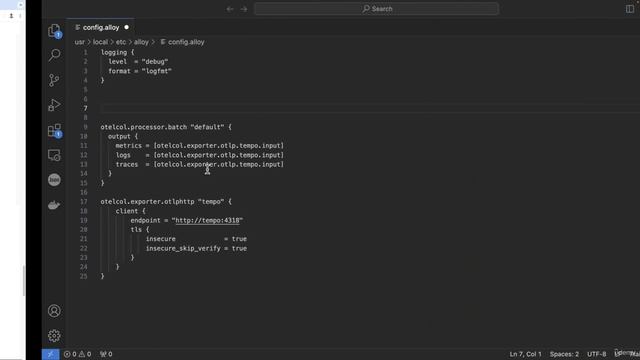Viewport: 640px width, 360px height.
Task: Open the Docker view icon
Action: (54, 205)
